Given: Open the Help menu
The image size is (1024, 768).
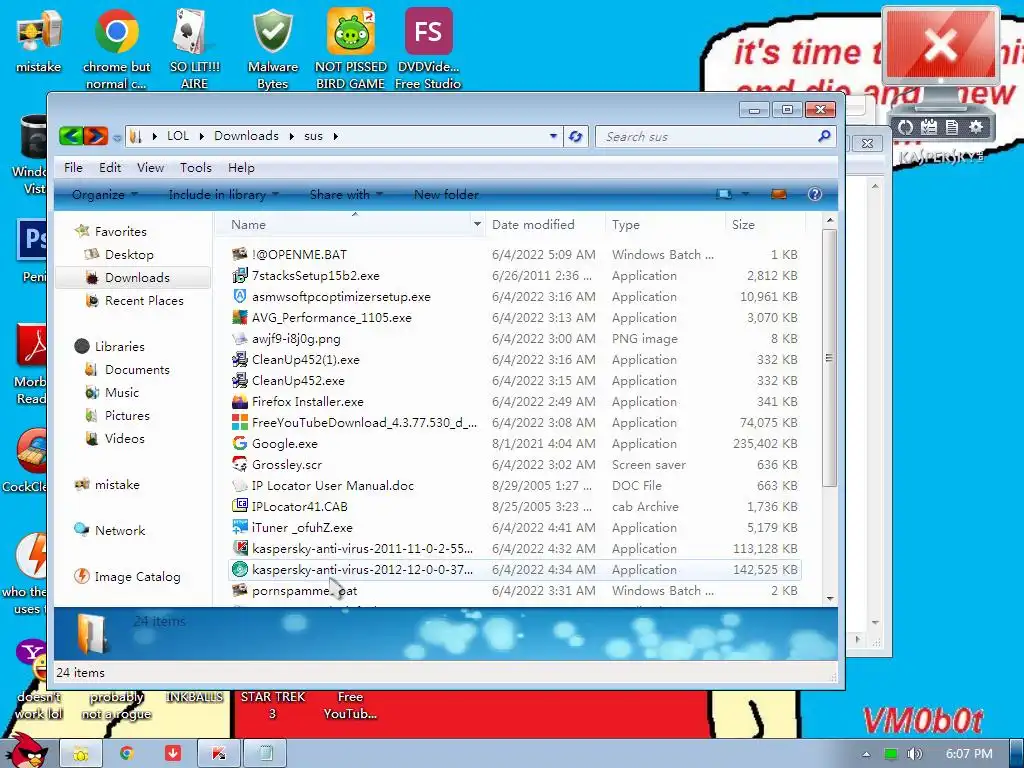Looking at the screenshot, I should [x=241, y=168].
